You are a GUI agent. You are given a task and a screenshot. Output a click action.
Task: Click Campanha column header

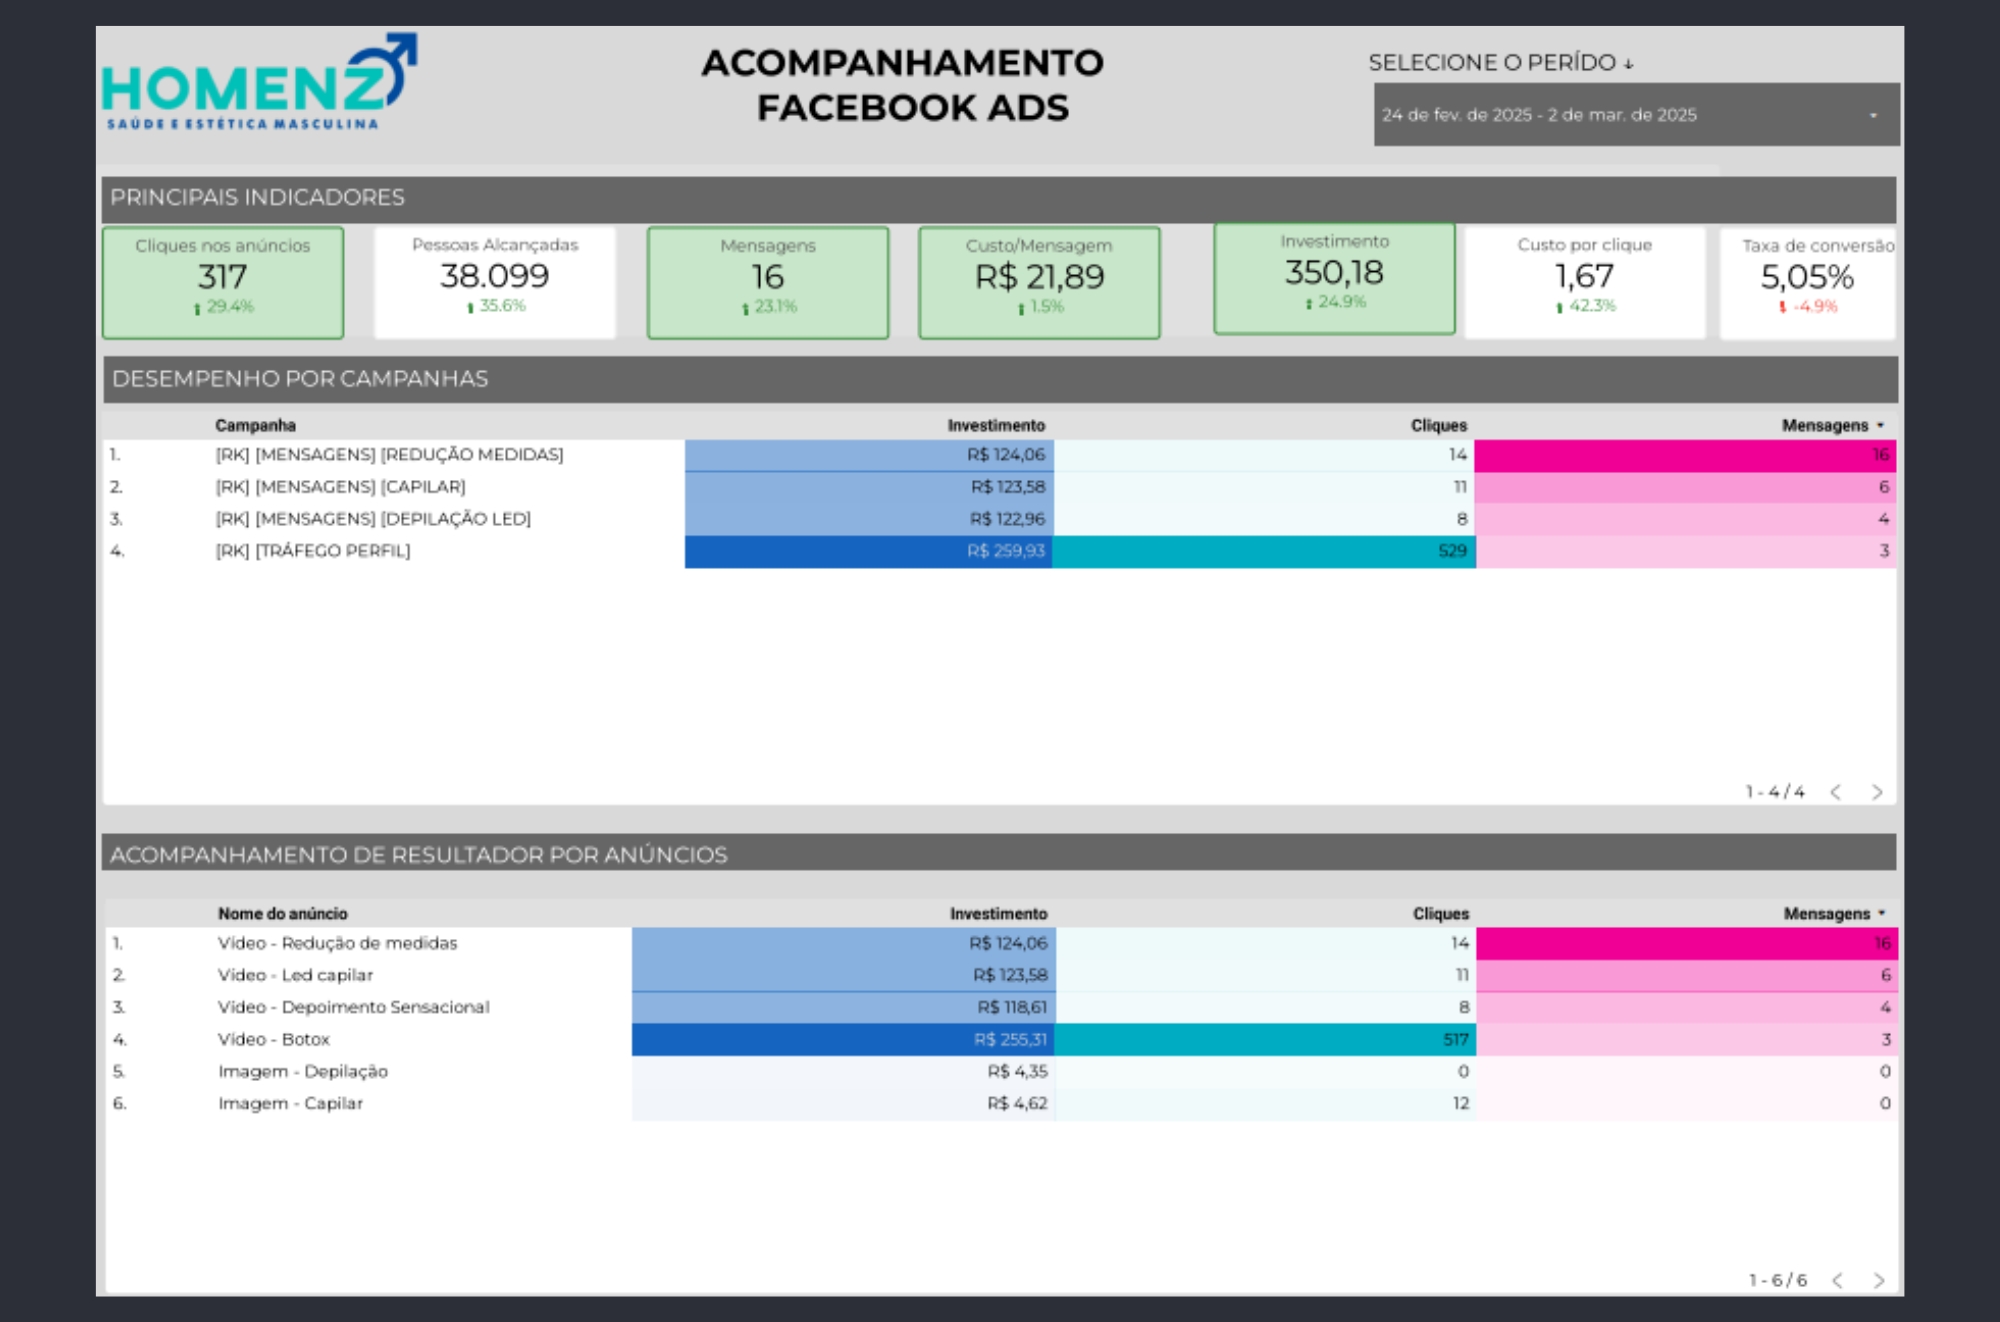tap(255, 426)
